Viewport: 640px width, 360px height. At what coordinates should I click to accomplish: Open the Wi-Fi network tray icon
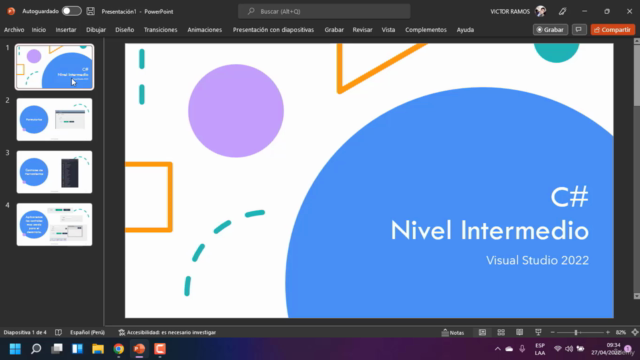558,349
